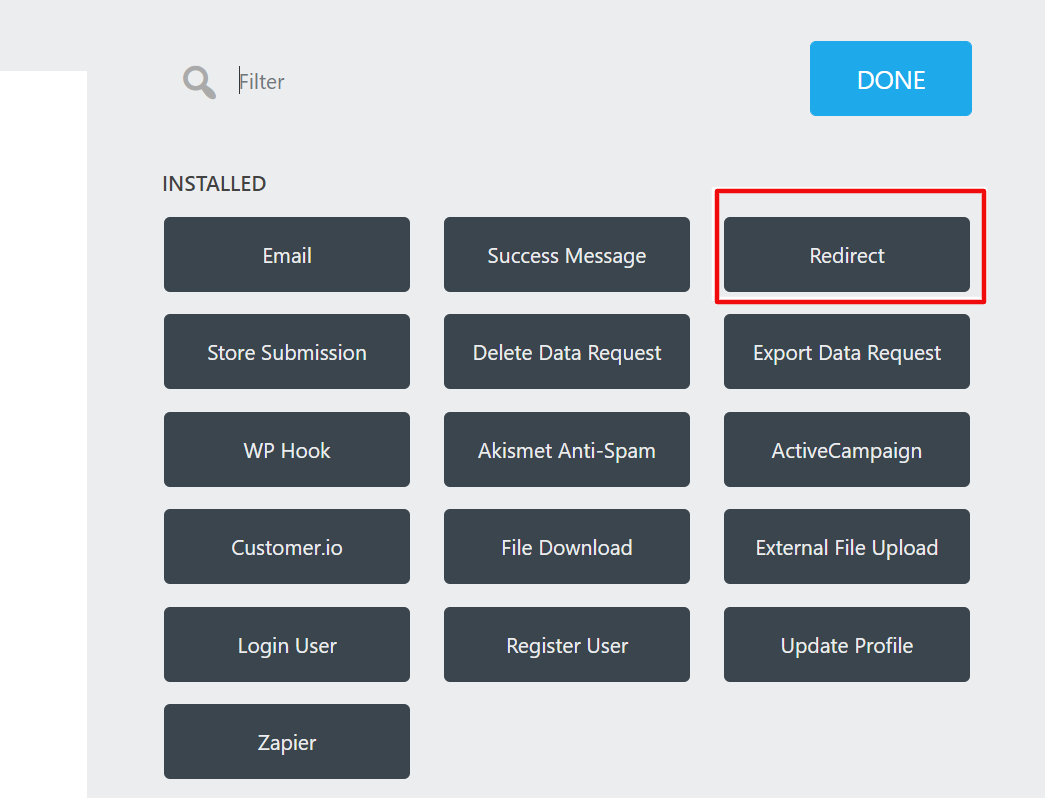Click the INSTALLED section heading
The height and width of the screenshot is (798, 1045).
(x=214, y=184)
